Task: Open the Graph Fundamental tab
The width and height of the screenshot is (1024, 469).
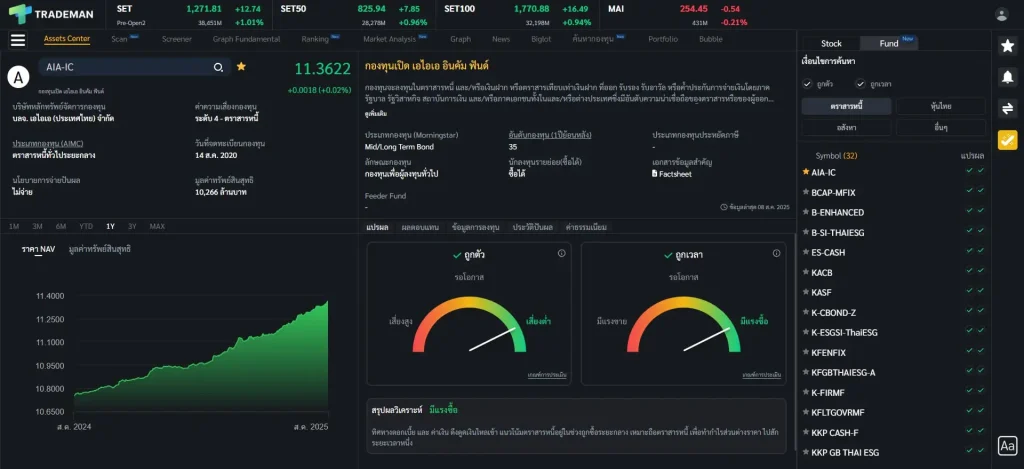Action: pos(246,39)
